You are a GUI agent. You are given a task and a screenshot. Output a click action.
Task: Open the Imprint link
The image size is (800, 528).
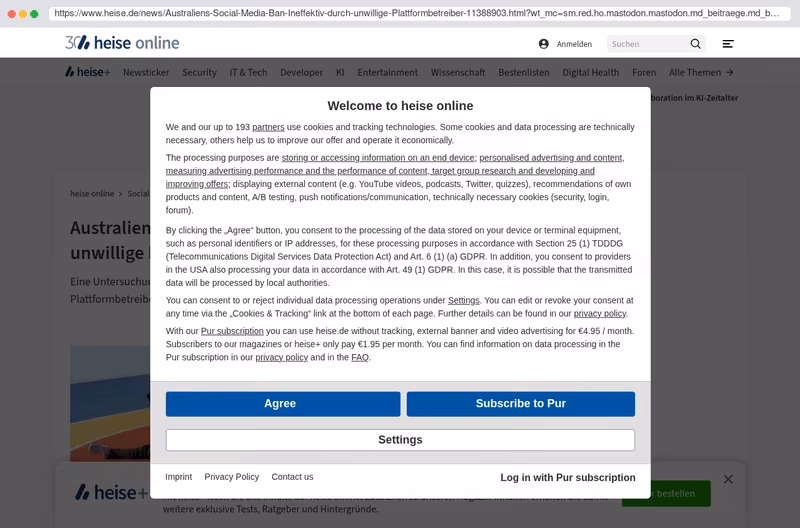179,476
